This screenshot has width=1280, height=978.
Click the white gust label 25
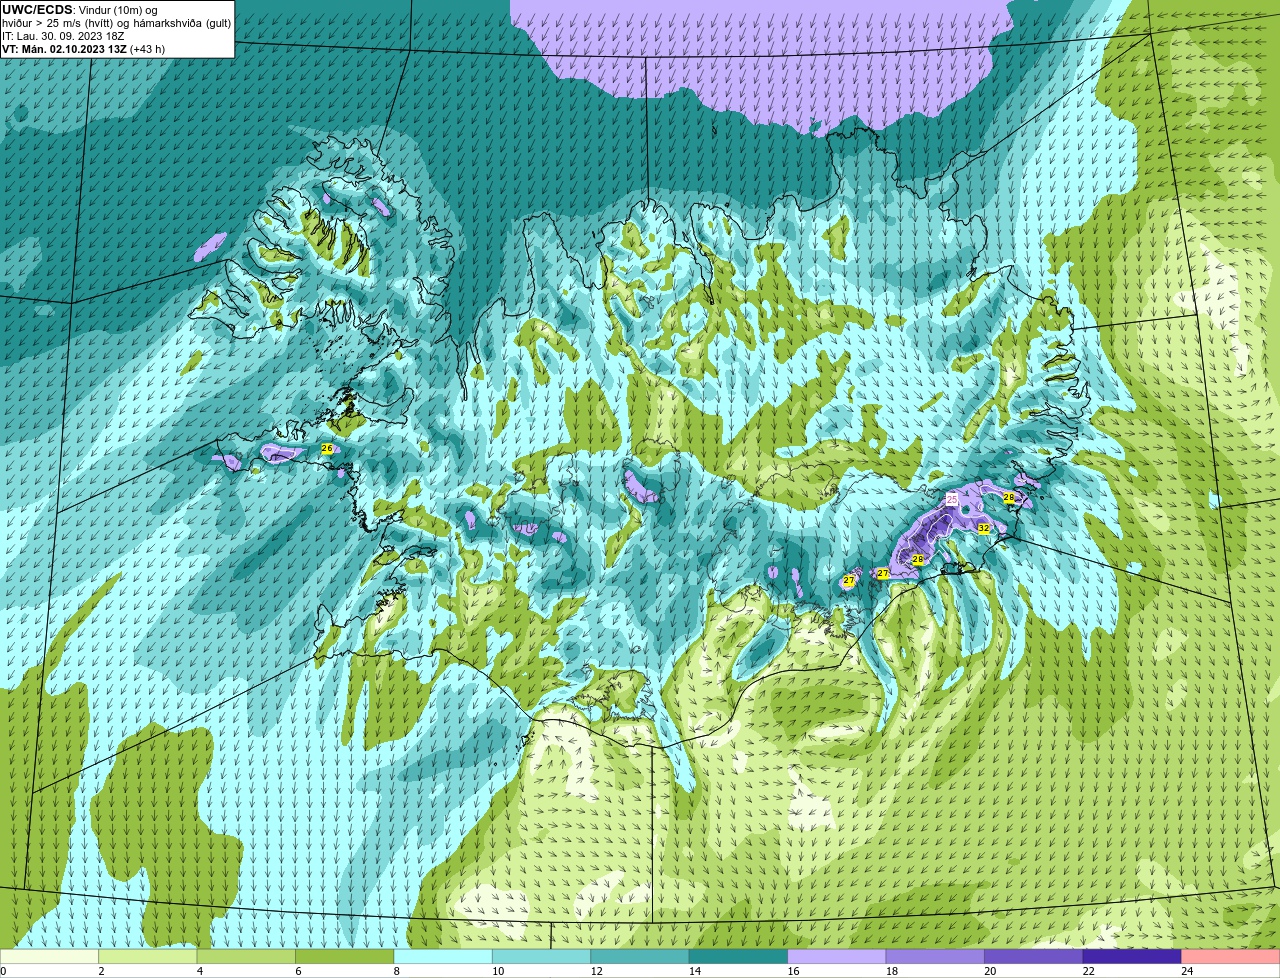(x=952, y=499)
